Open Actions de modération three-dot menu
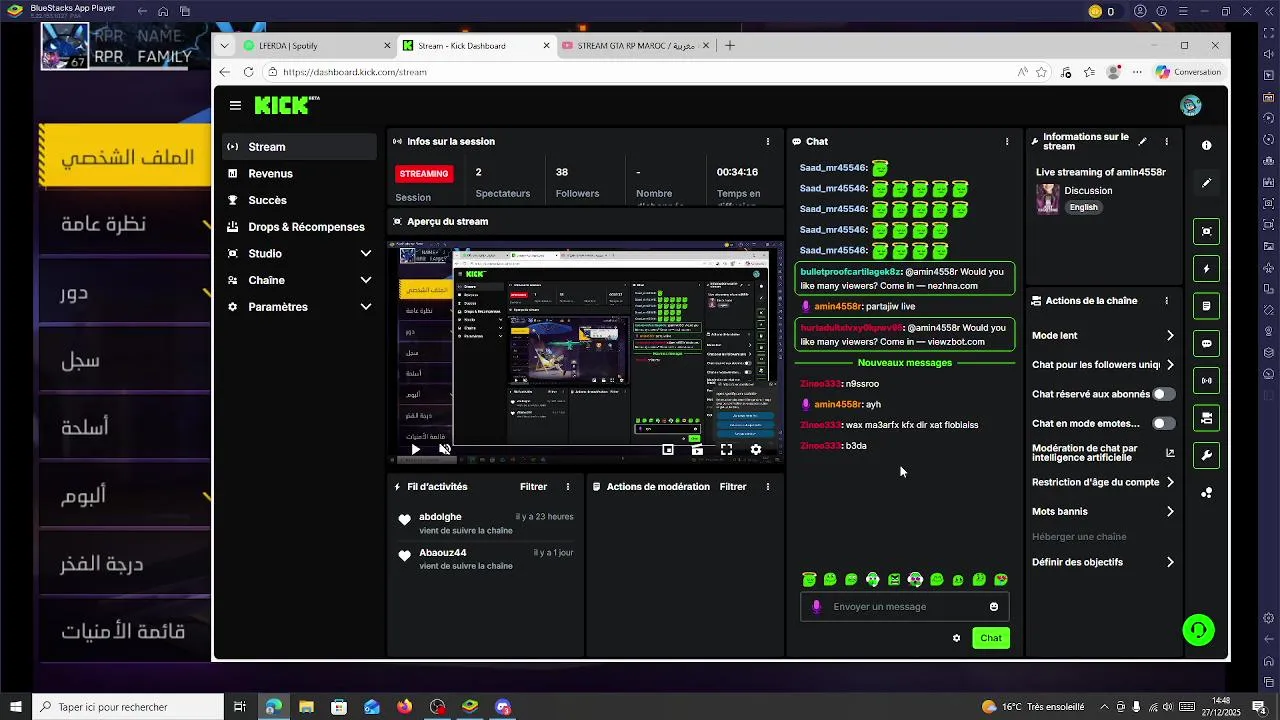Screen dimensions: 1280x720 click(x=768, y=486)
